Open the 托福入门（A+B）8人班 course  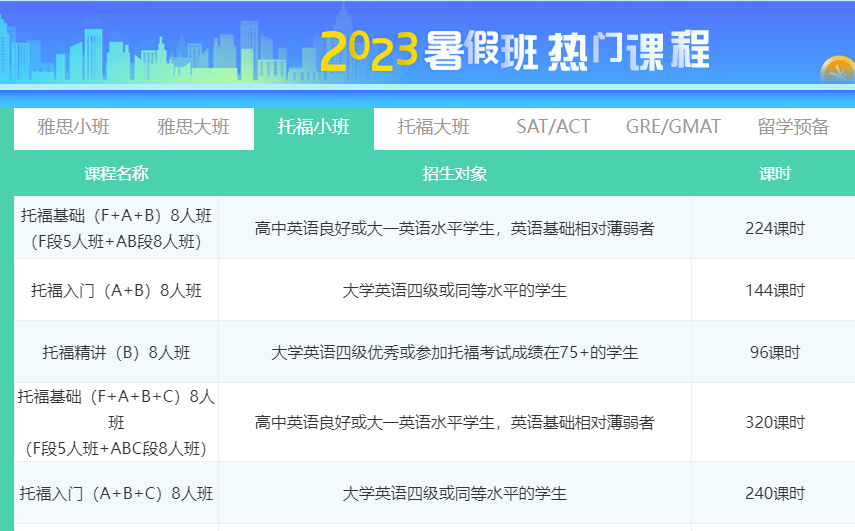(116, 291)
